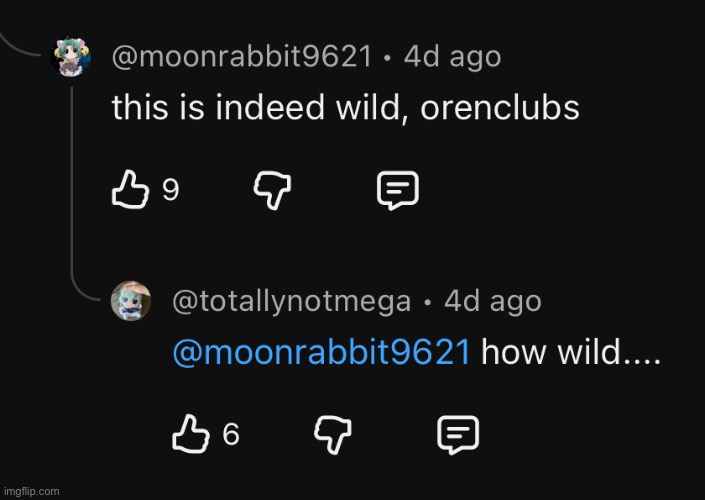Click the timestamp beside moonrabbit9621's username

pos(450,57)
